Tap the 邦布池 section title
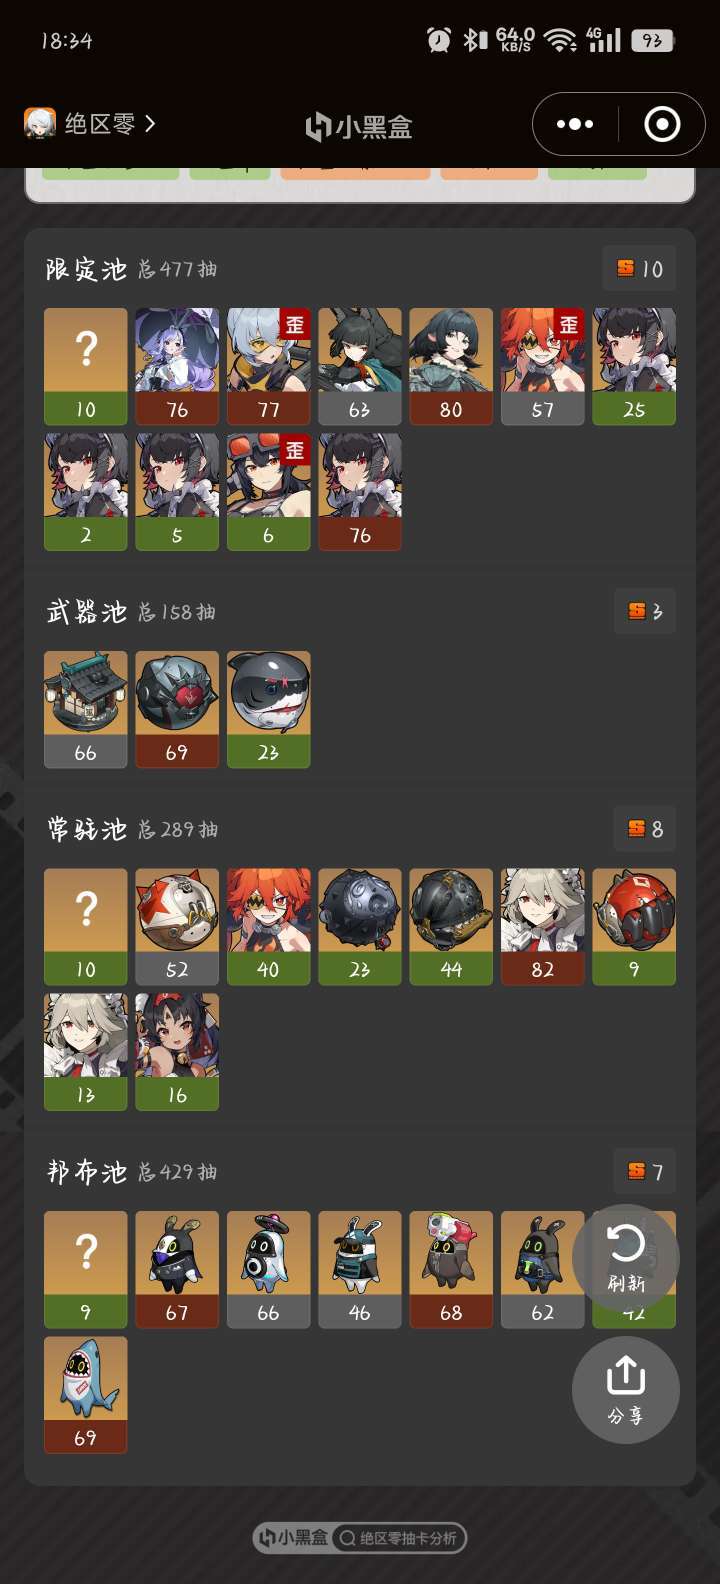The height and width of the screenshot is (1584, 720). (x=86, y=1172)
